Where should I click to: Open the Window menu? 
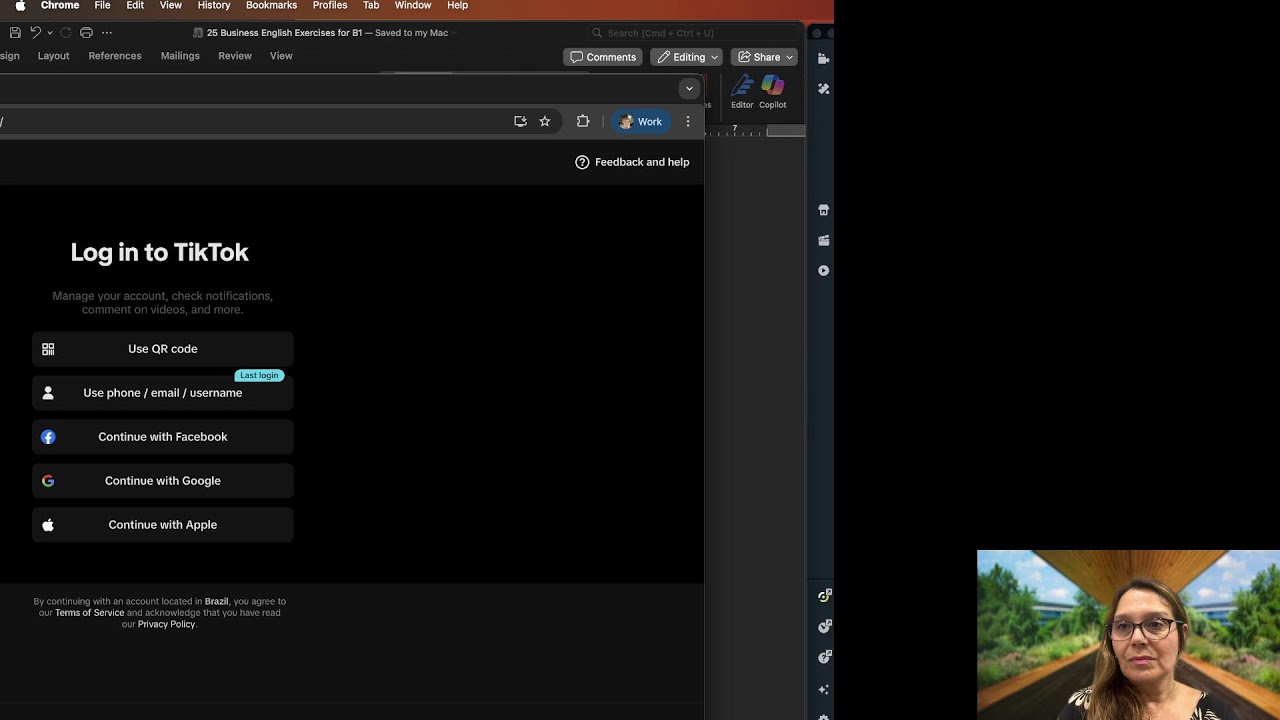click(x=413, y=6)
